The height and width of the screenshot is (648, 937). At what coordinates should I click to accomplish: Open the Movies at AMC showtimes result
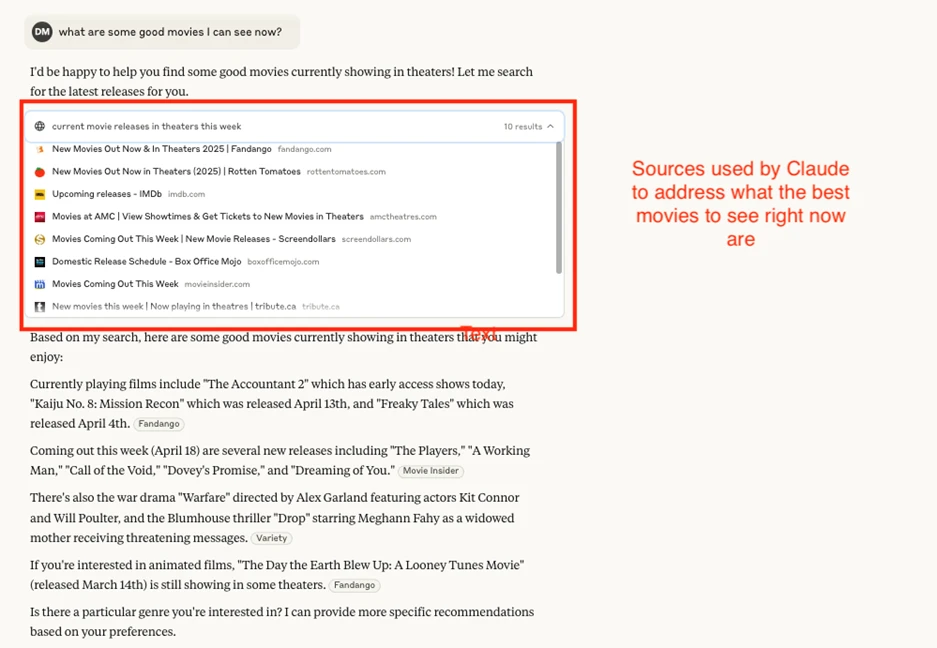[207, 216]
